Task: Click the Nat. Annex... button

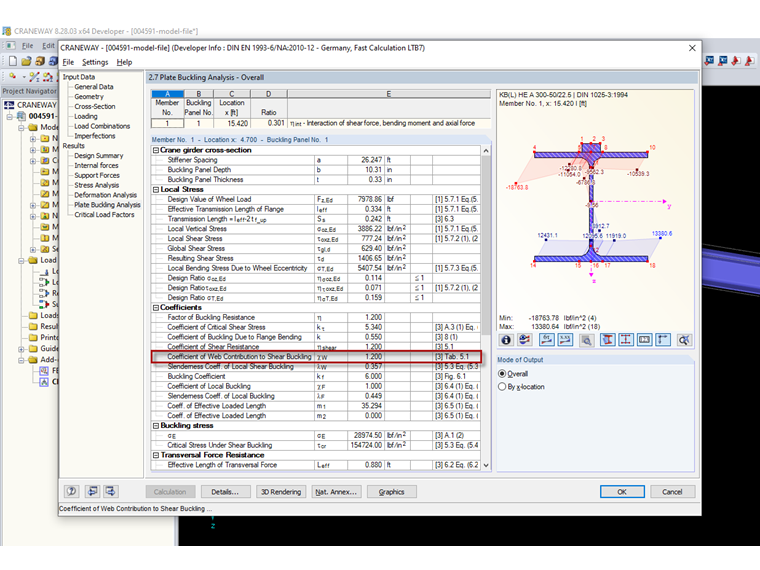Action: pos(336,491)
